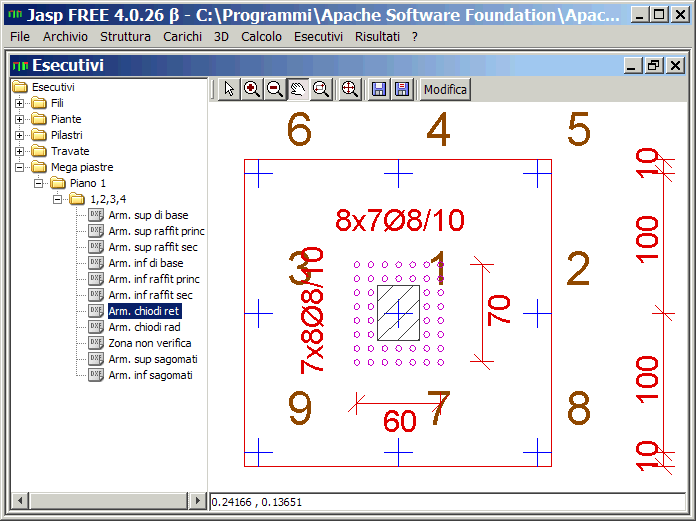Click the first save floppy disk icon
696x521 pixels.
pyautogui.click(x=379, y=90)
